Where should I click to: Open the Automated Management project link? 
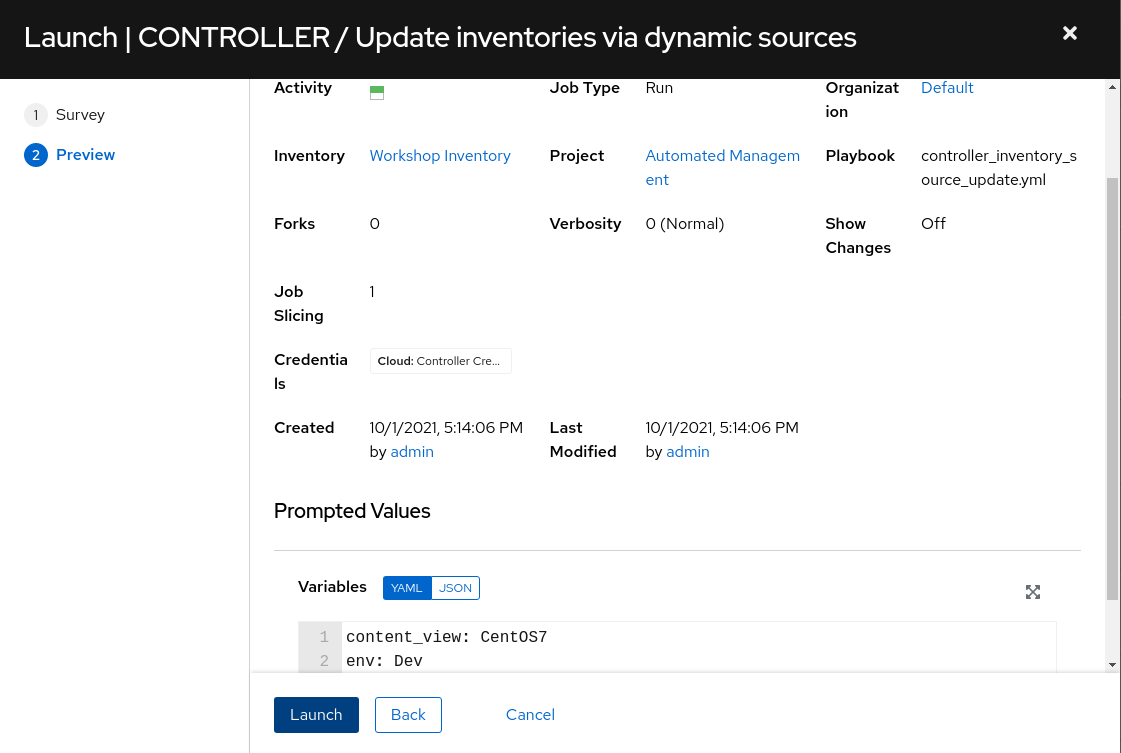tap(722, 167)
